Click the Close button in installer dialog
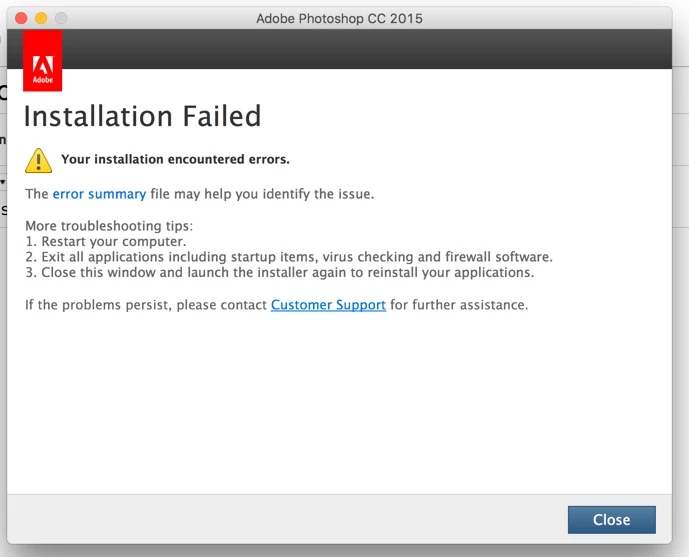 point(611,520)
